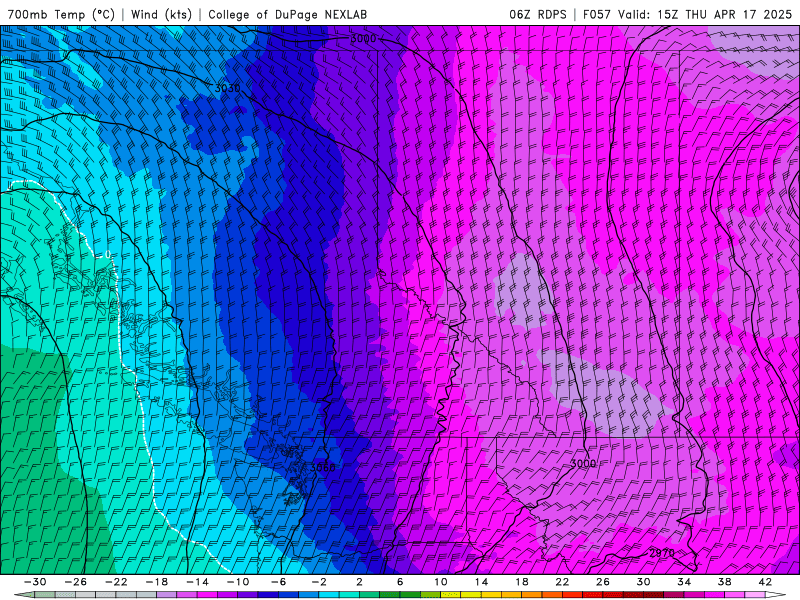Click the -26 color scale label
Viewport: 800px width, 600px height.
click(x=76, y=582)
